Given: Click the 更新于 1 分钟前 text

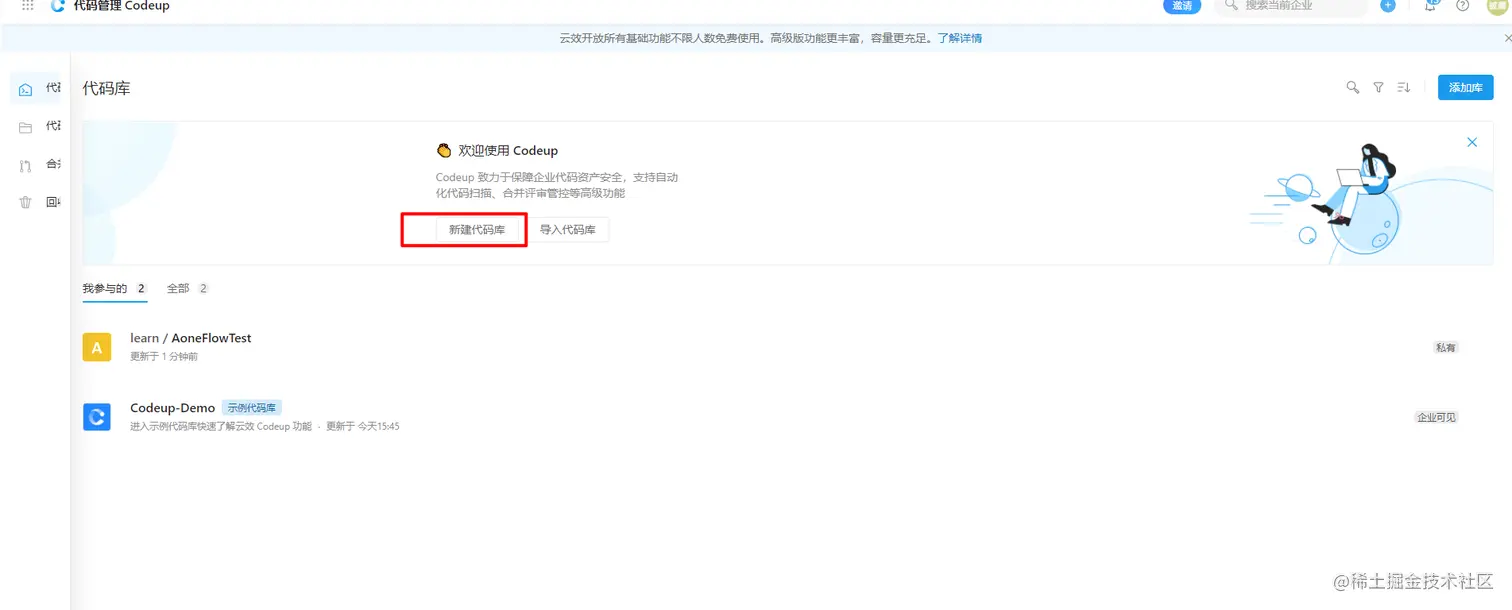Looking at the screenshot, I should point(164,356).
